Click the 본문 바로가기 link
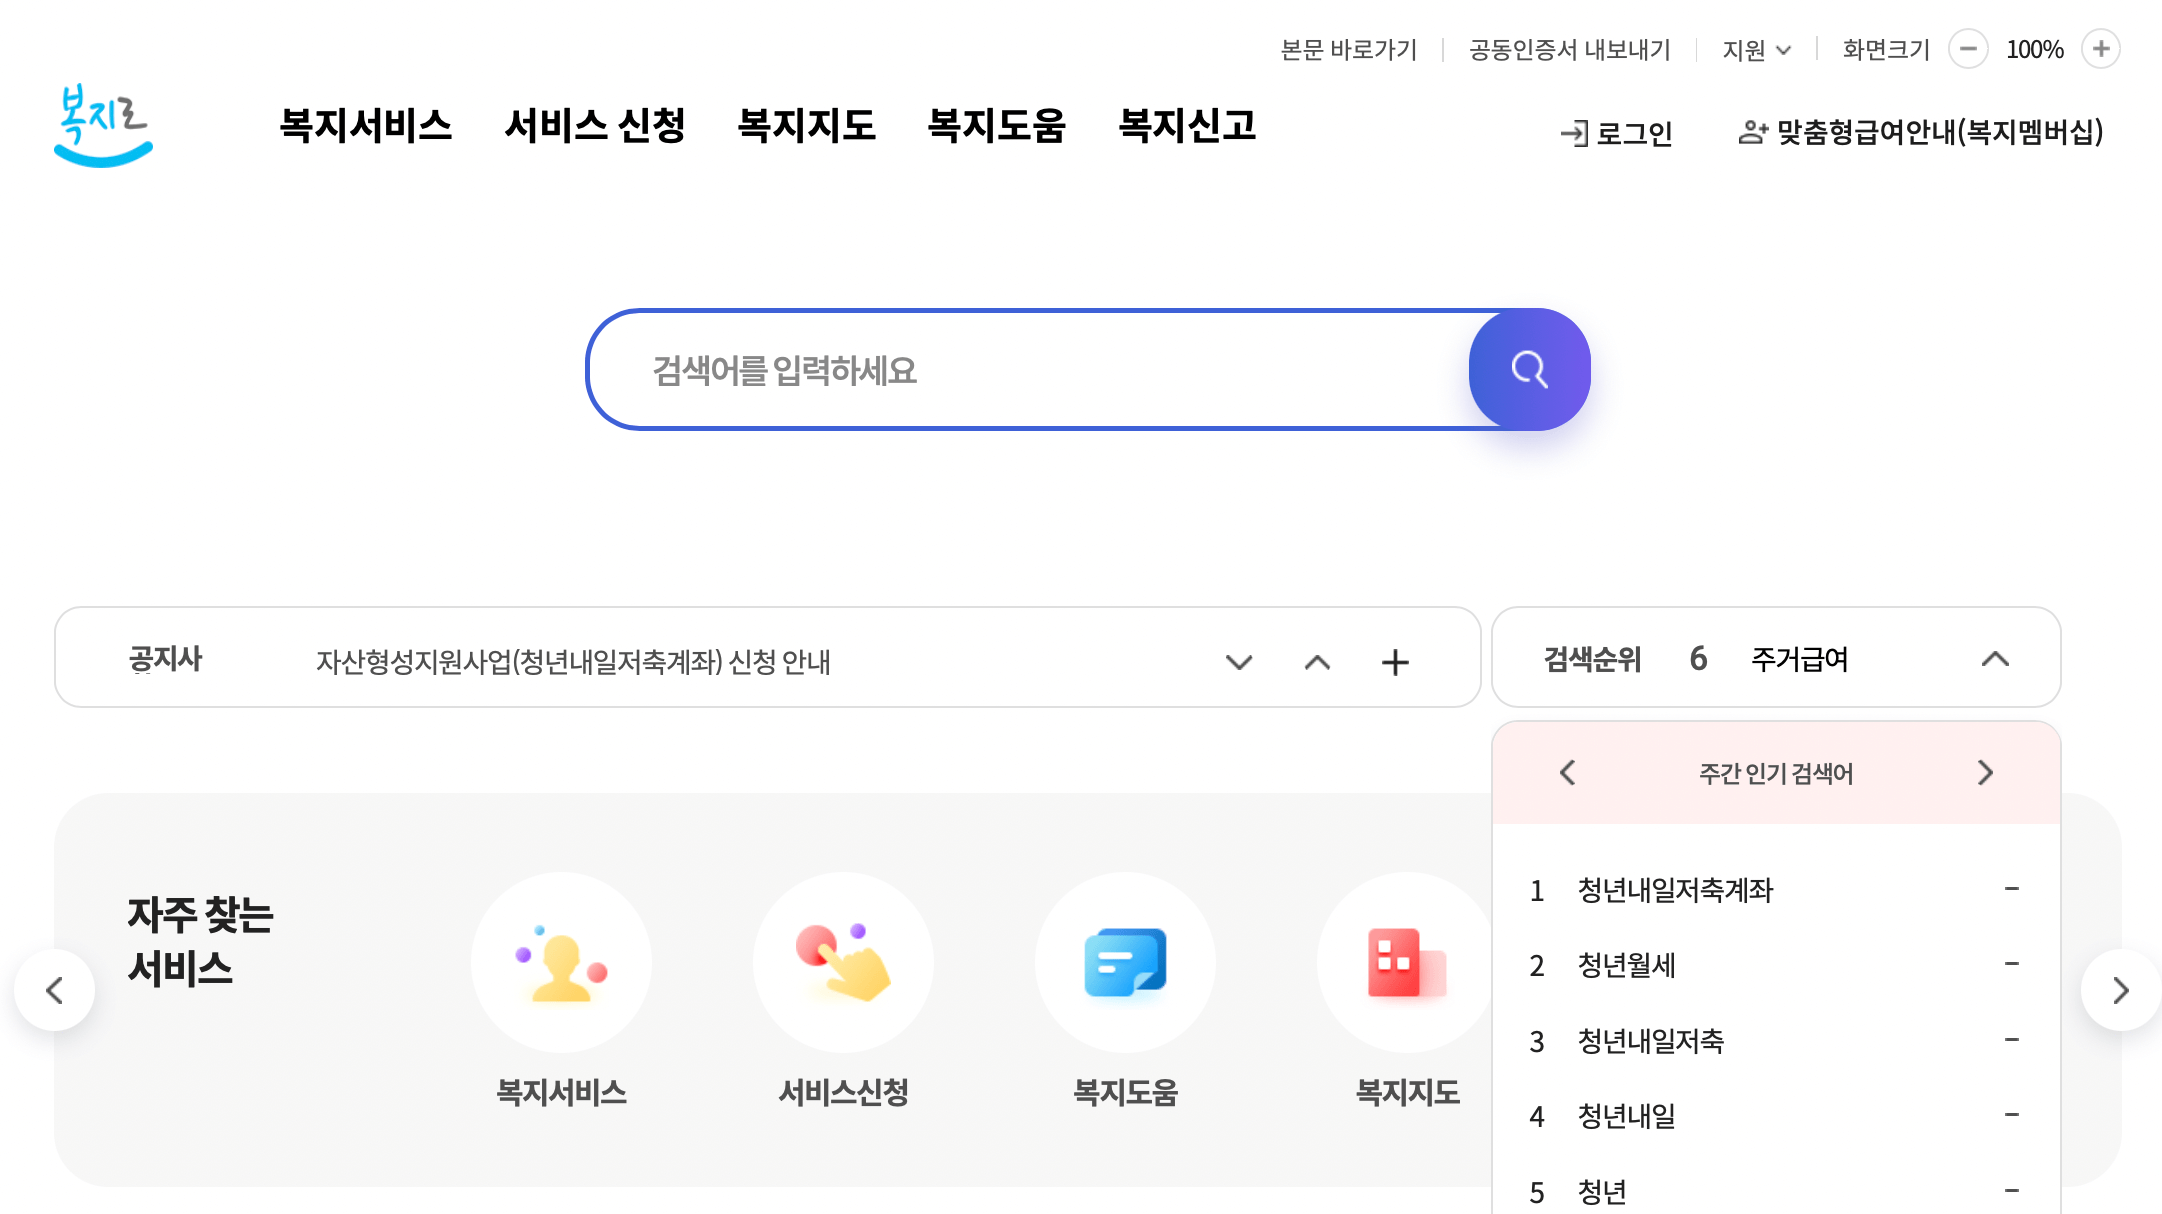 coord(1349,48)
